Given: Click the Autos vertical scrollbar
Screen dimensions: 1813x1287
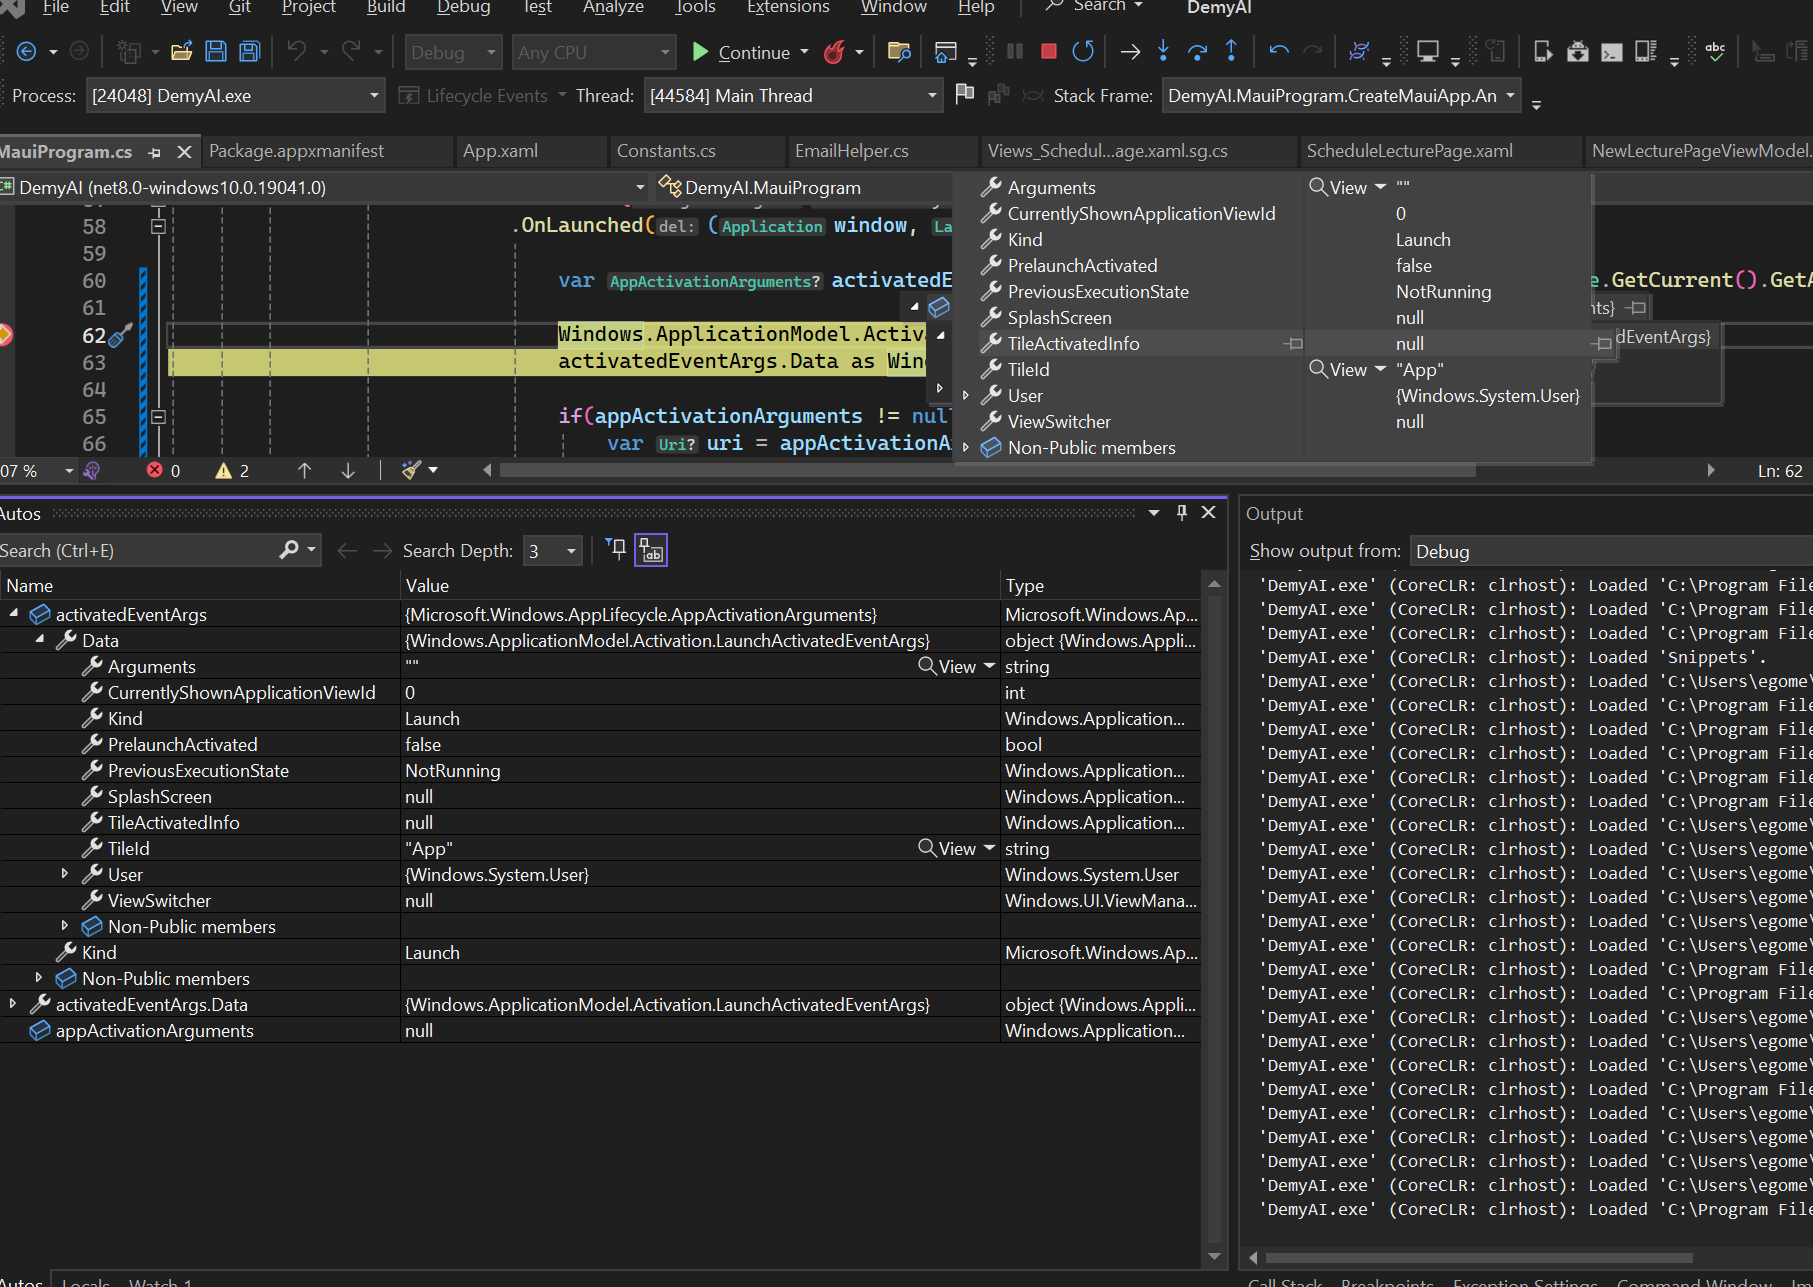Looking at the screenshot, I should point(1214,919).
